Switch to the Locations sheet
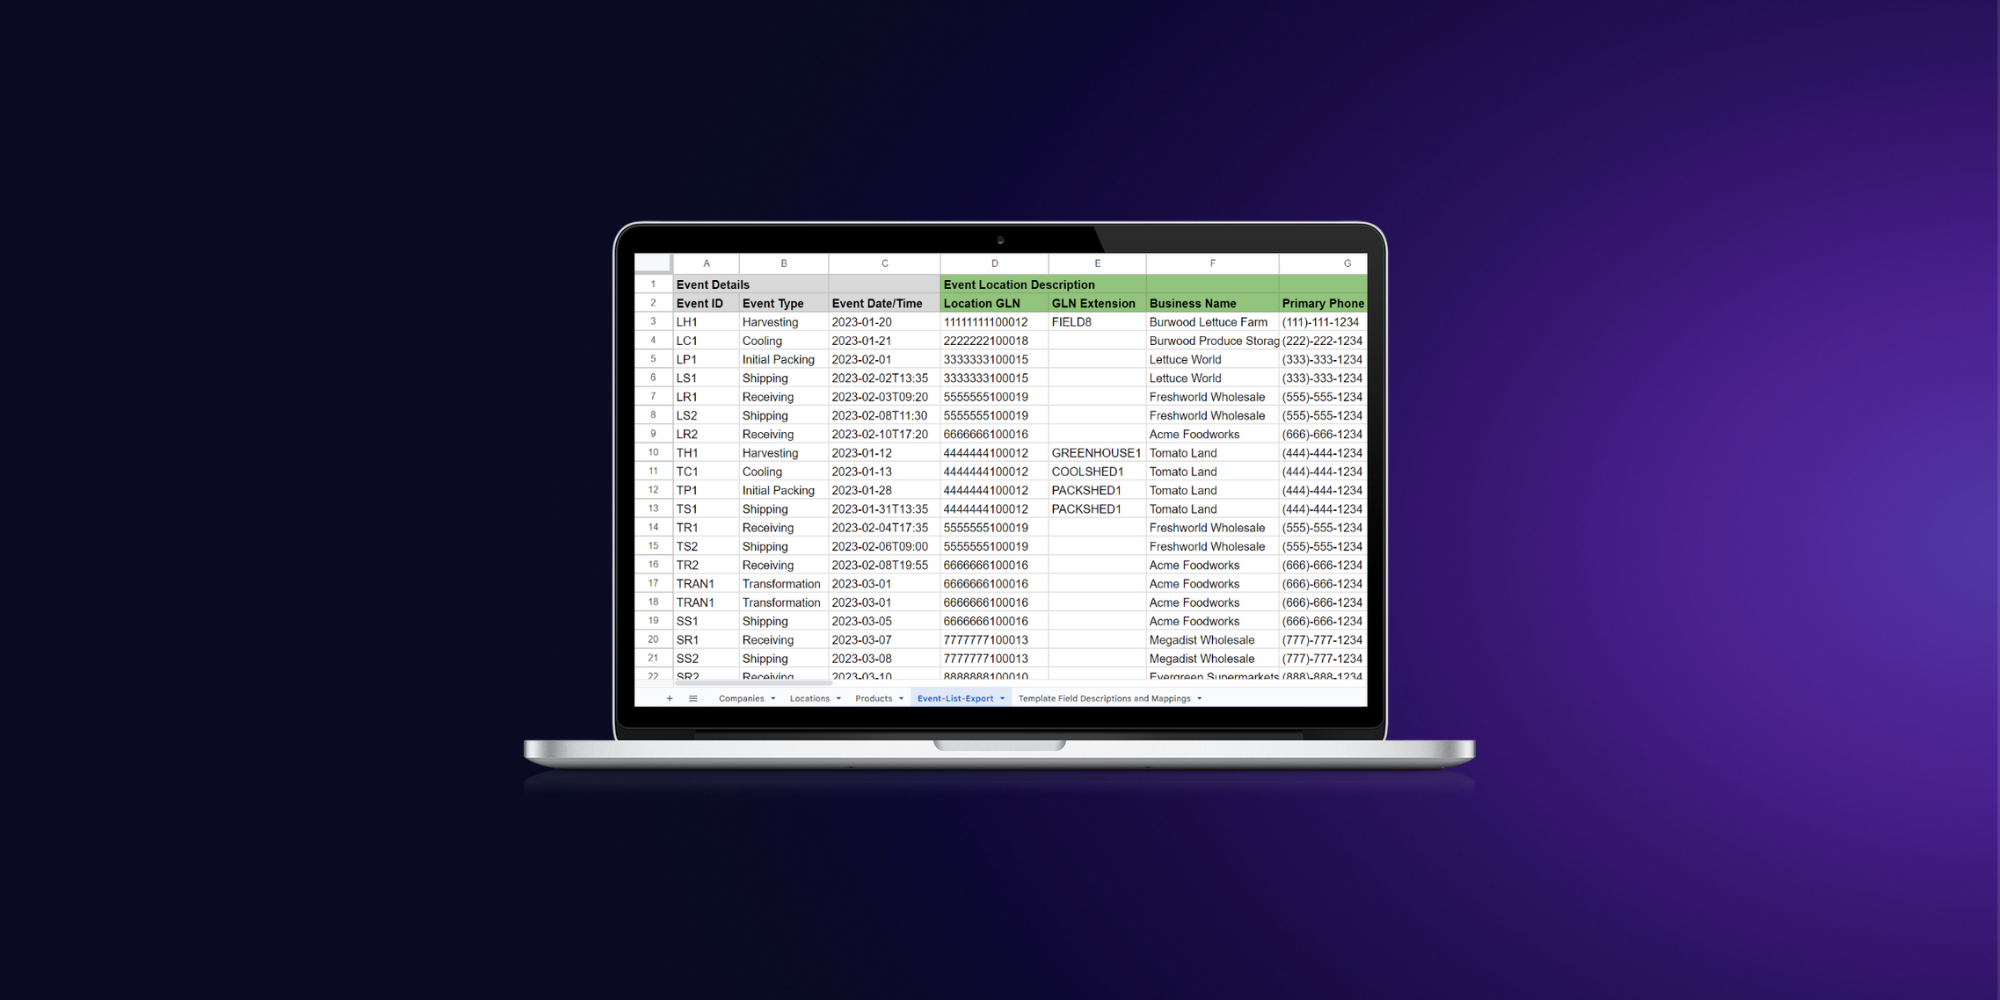 click(x=810, y=698)
